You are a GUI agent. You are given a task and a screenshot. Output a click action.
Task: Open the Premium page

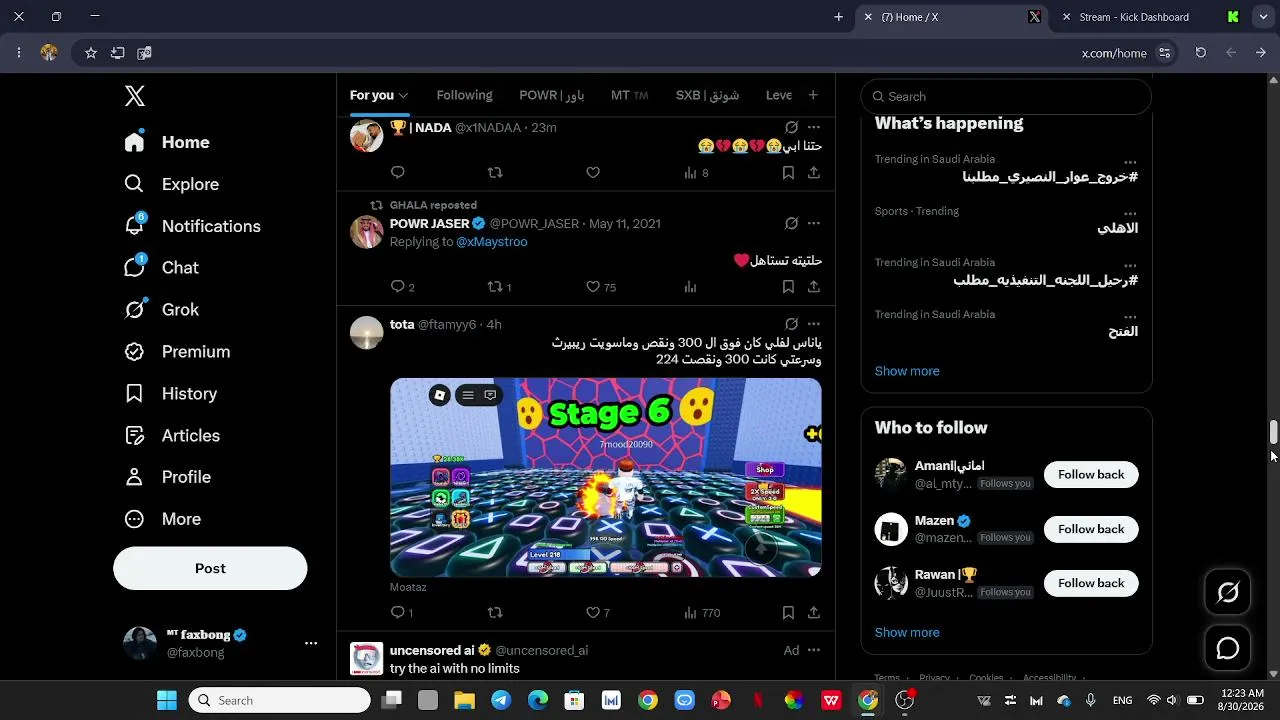click(177, 352)
